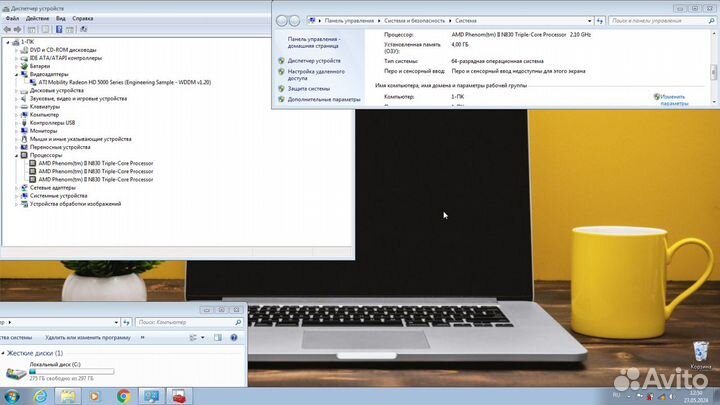Collapse the Жесткие диски (1) group
The height and width of the screenshot is (405, 720).
[3, 353]
